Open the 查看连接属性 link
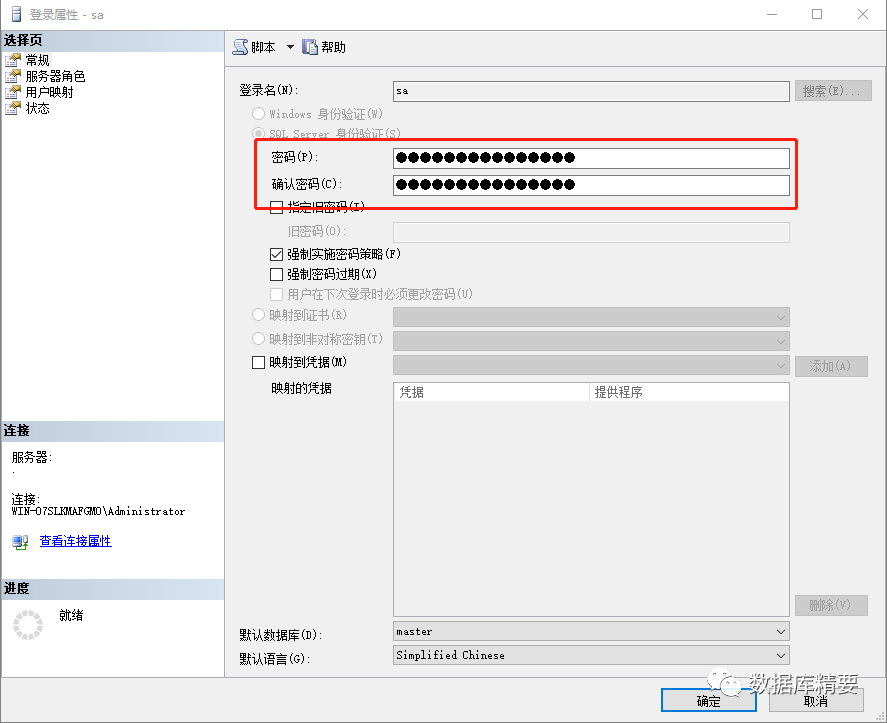Screen dimensions: 887x723 pyautogui.click(x=75, y=541)
